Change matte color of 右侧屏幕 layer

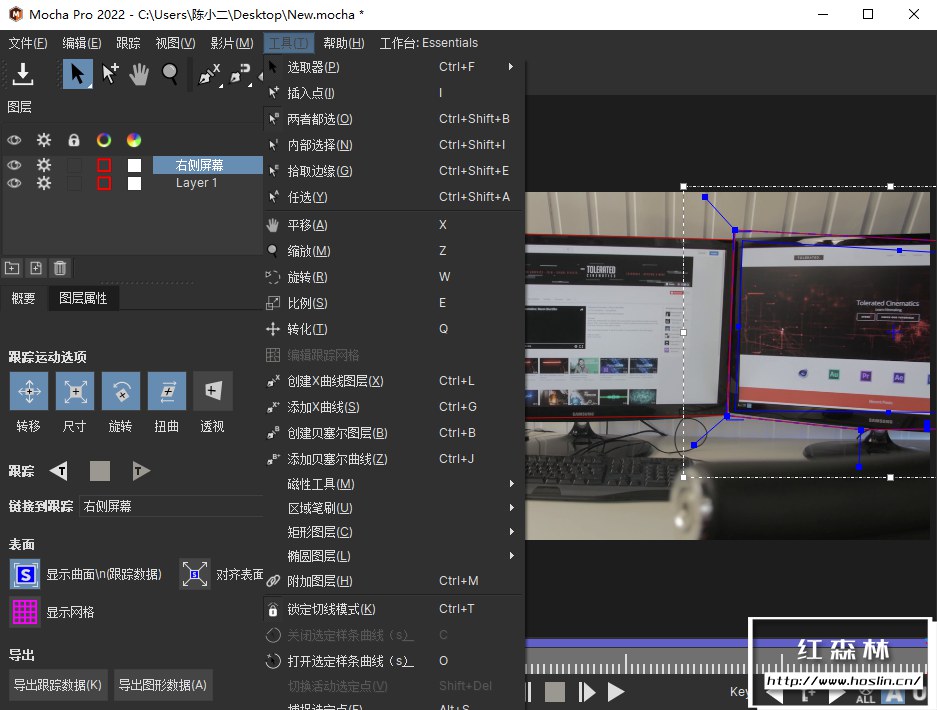pos(134,165)
